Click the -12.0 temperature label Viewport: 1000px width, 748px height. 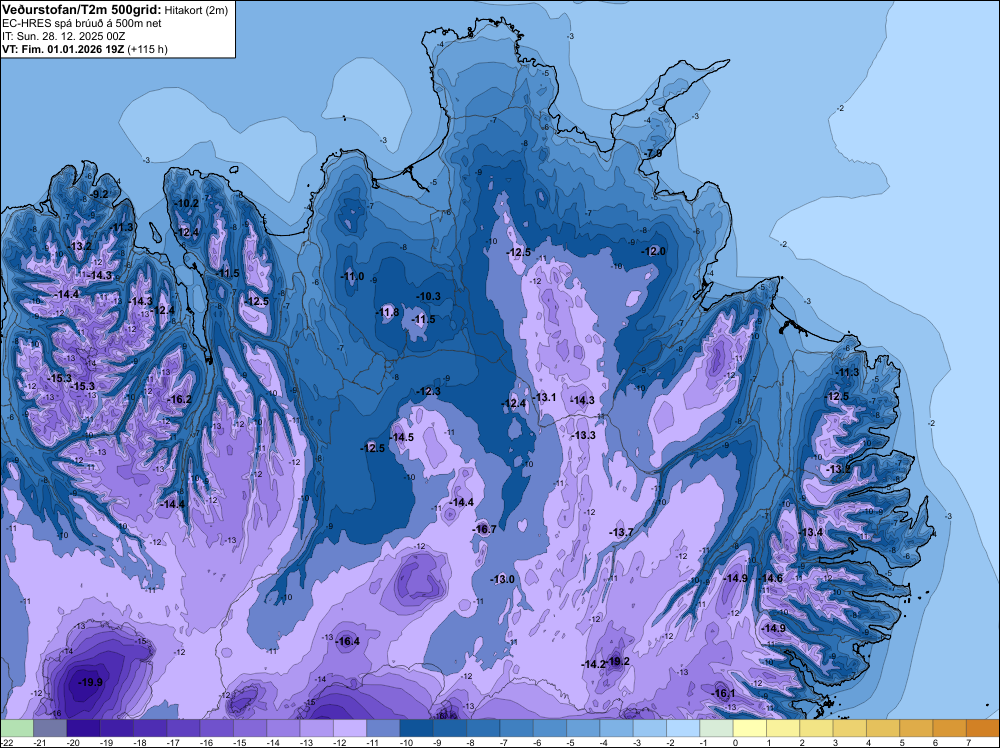[654, 251]
